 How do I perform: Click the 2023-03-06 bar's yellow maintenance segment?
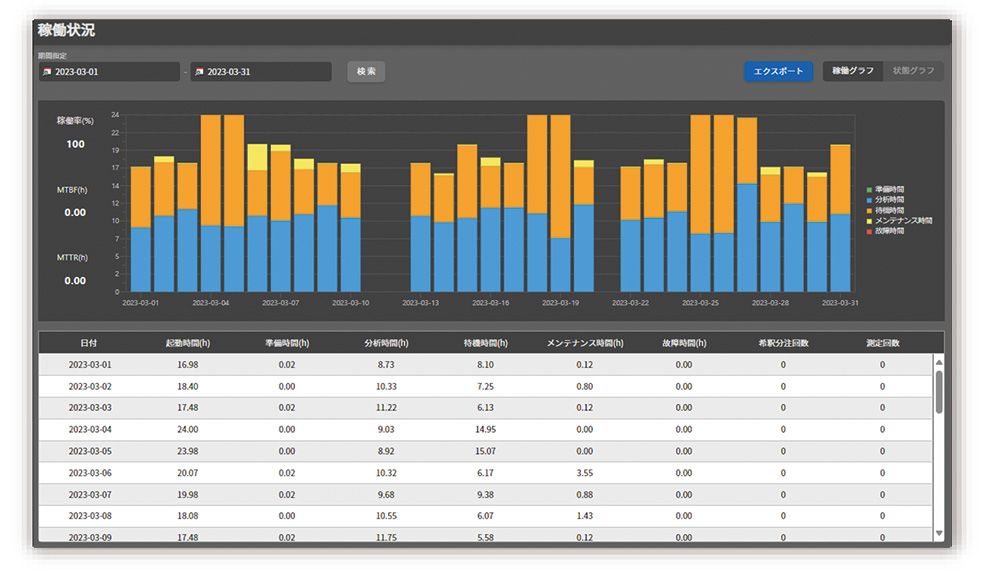(257, 157)
